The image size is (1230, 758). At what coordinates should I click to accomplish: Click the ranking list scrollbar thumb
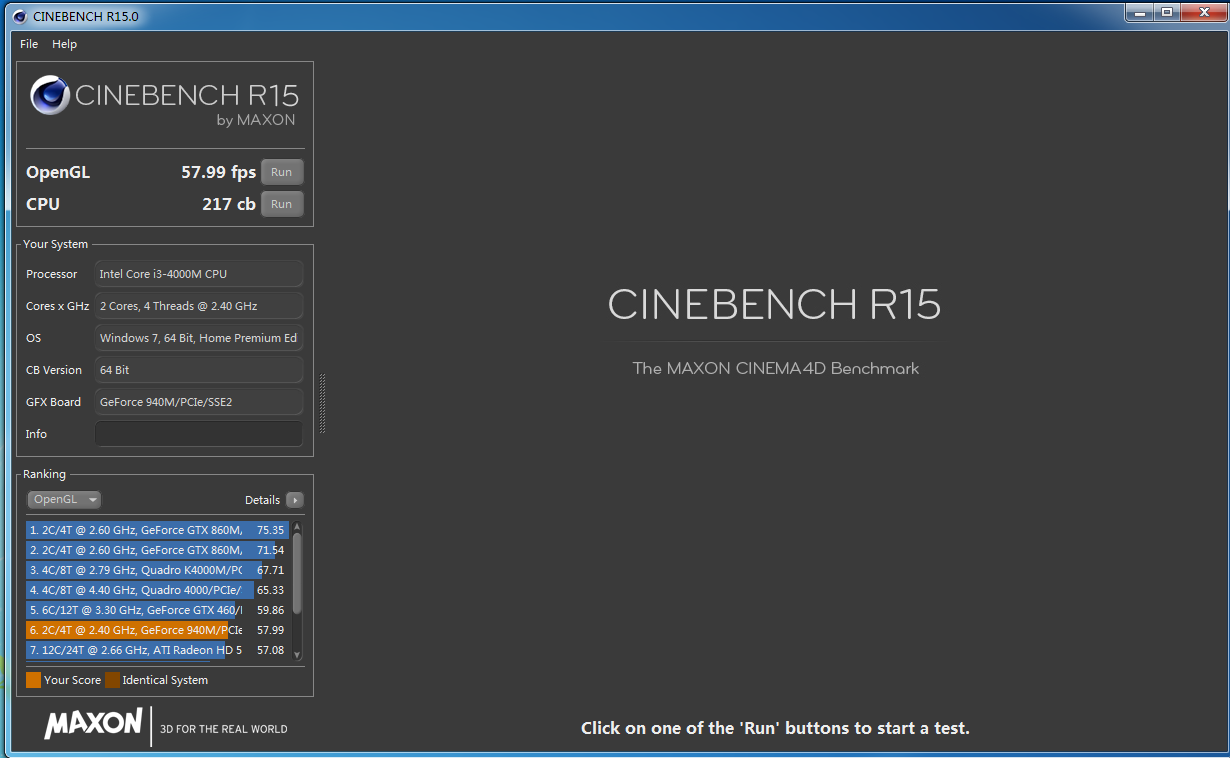click(x=297, y=573)
